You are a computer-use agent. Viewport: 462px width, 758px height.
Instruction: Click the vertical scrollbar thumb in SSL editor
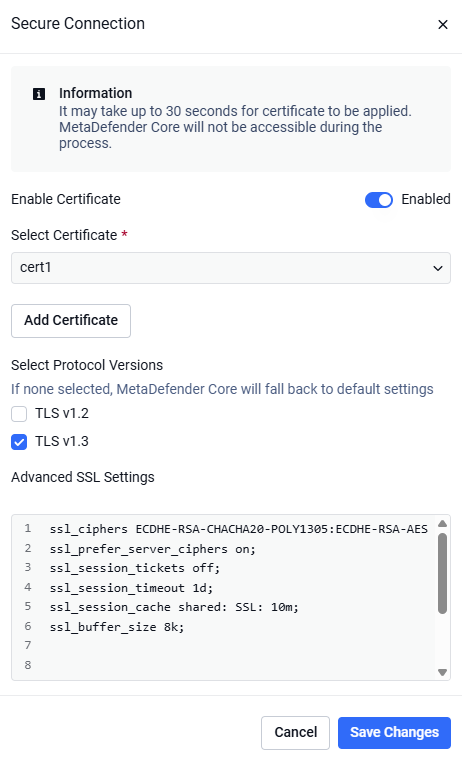(442, 573)
